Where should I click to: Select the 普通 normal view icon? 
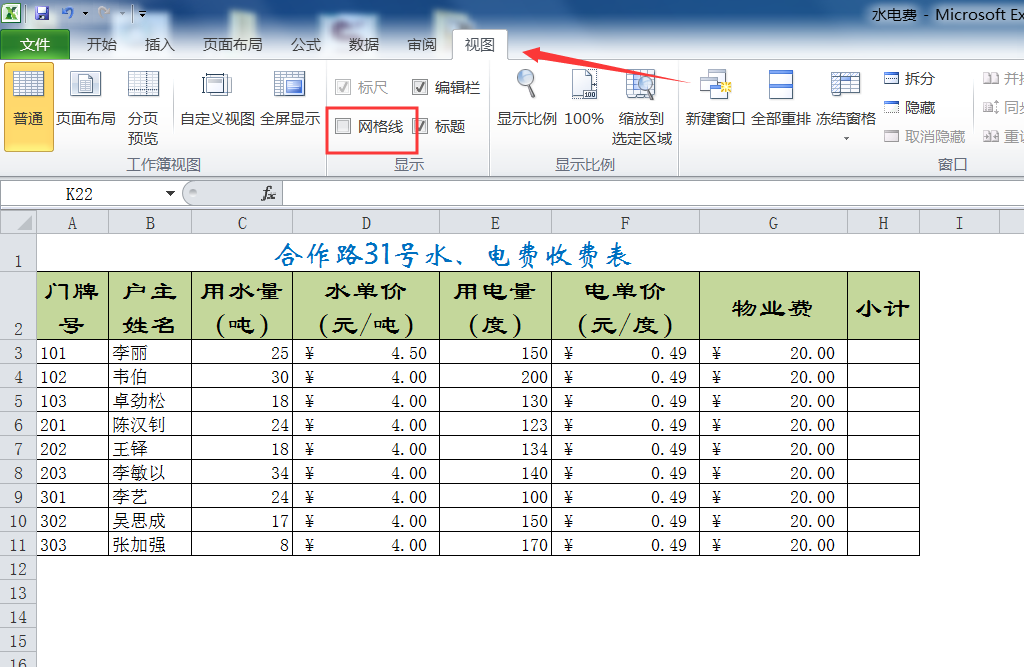28,104
